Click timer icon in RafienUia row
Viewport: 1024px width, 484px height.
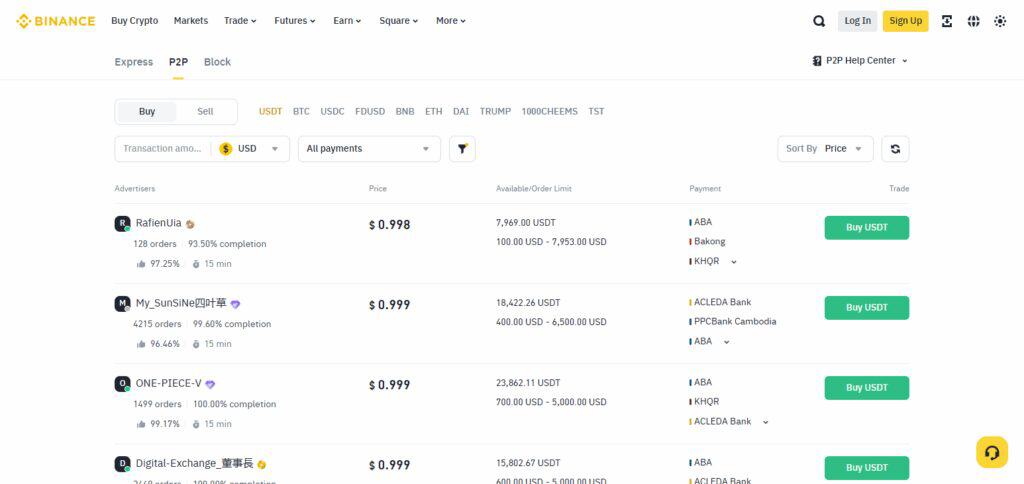point(196,264)
